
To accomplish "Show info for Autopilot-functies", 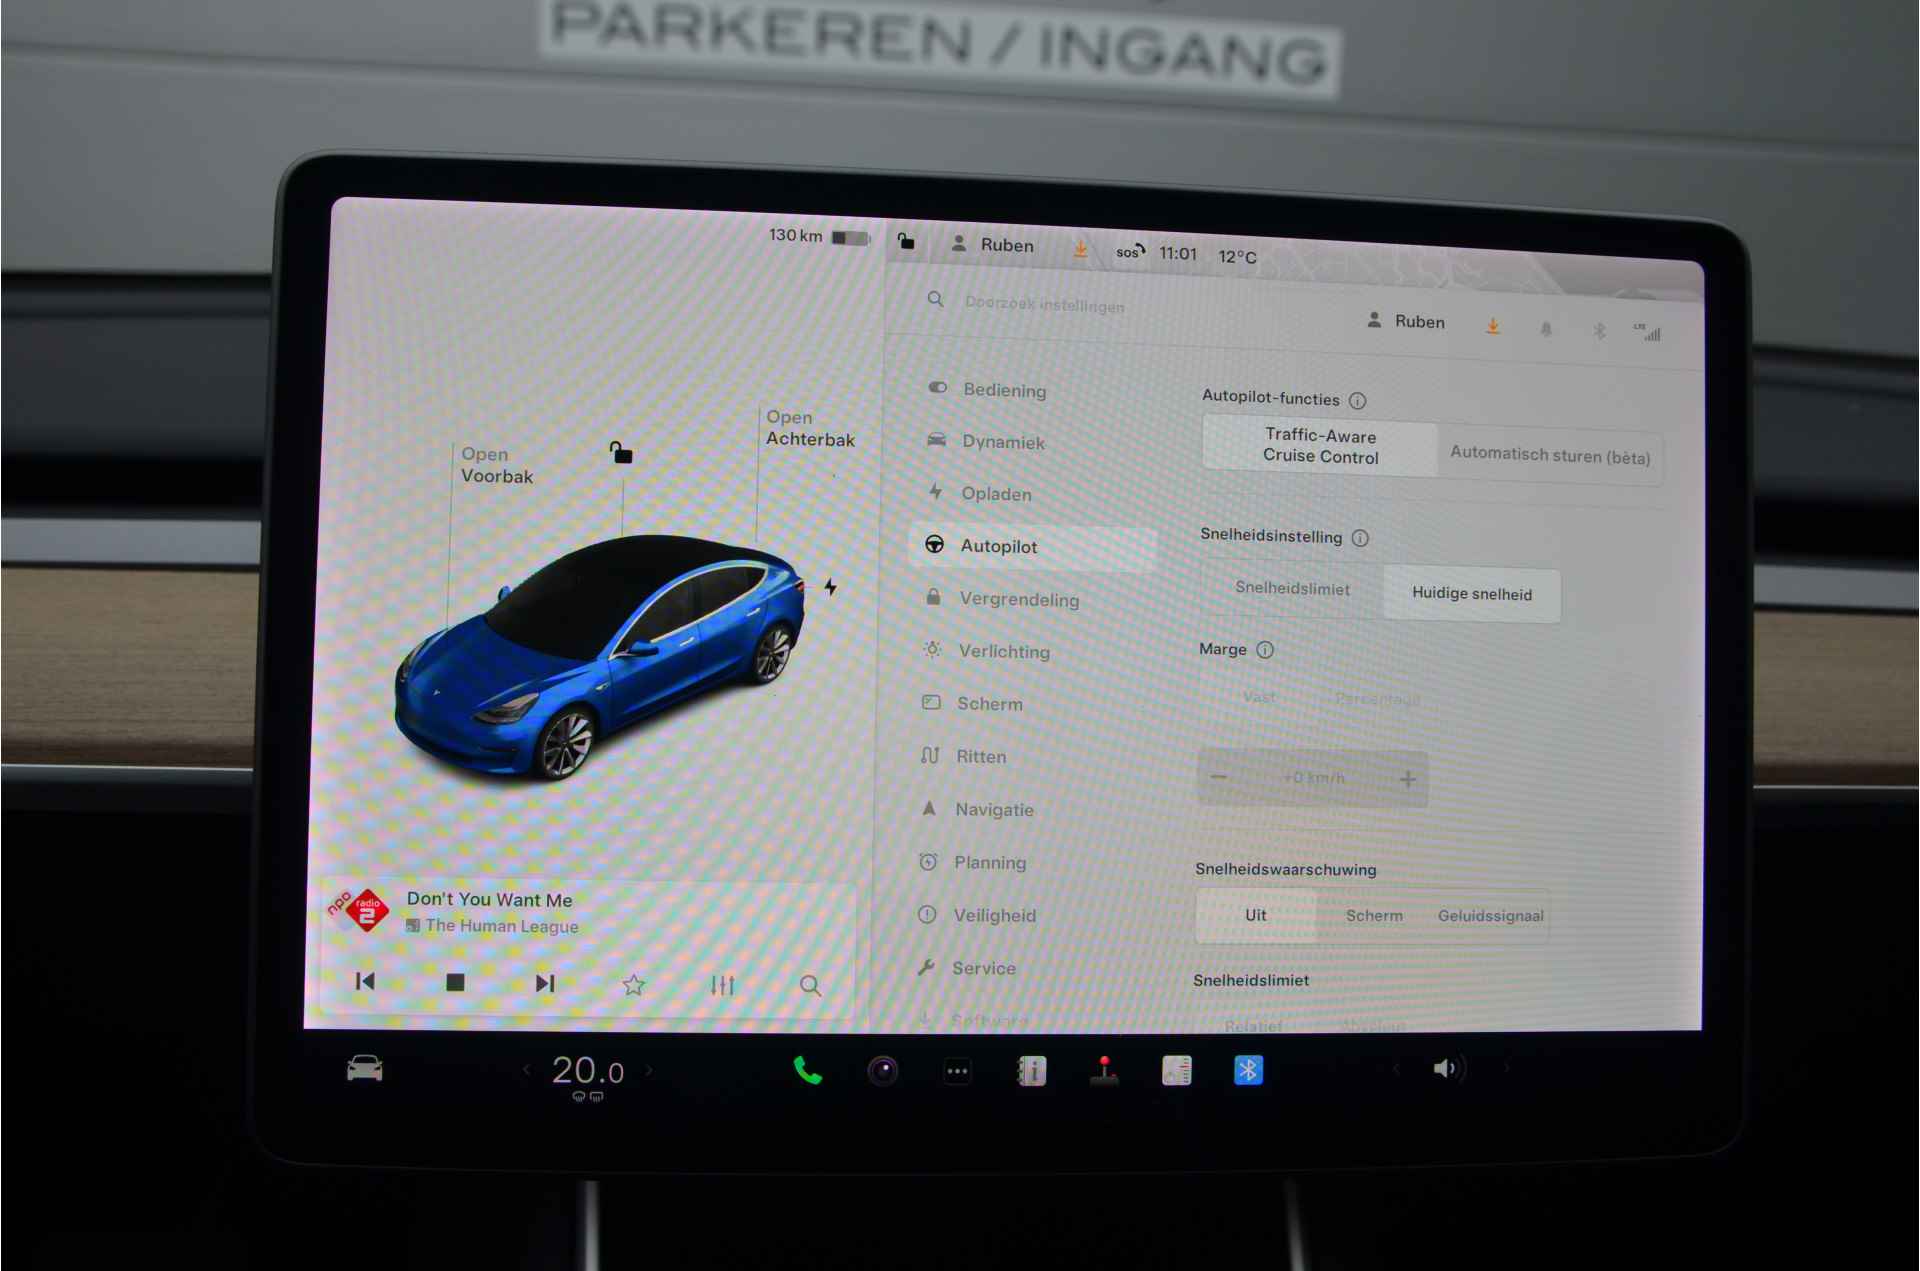I will (1357, 401).
